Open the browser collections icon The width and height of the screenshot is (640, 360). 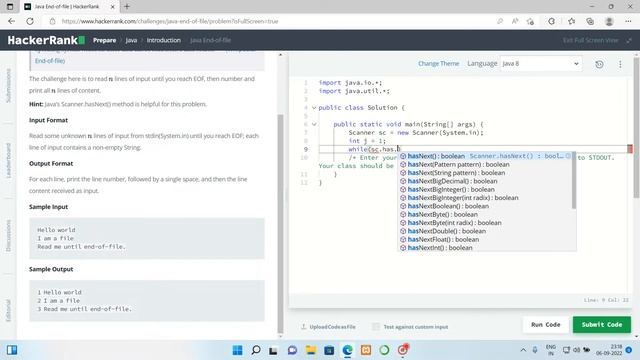(590, 21)
